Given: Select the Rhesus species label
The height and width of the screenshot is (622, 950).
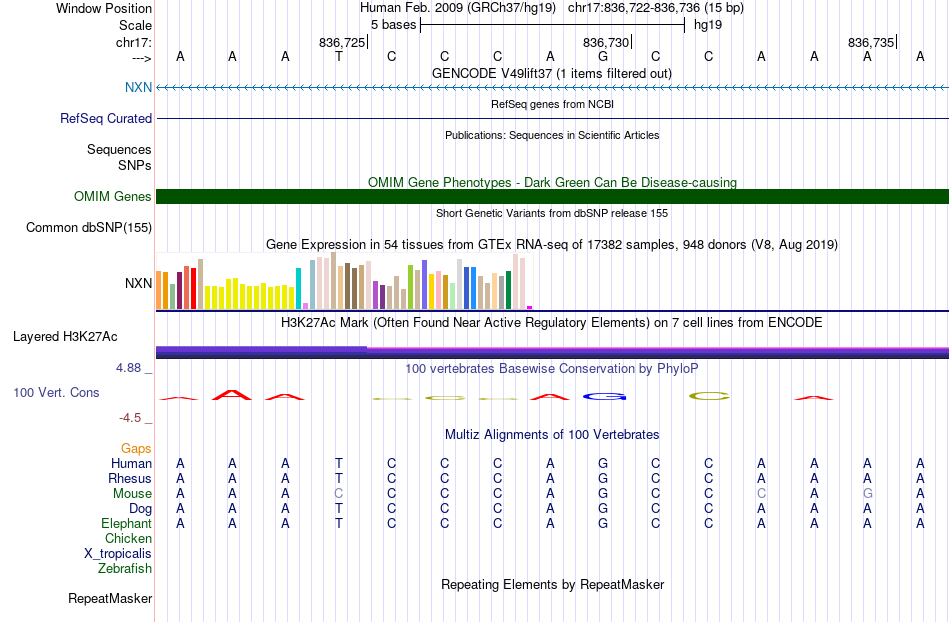Looking at the screenshot, I should (130, 478).
